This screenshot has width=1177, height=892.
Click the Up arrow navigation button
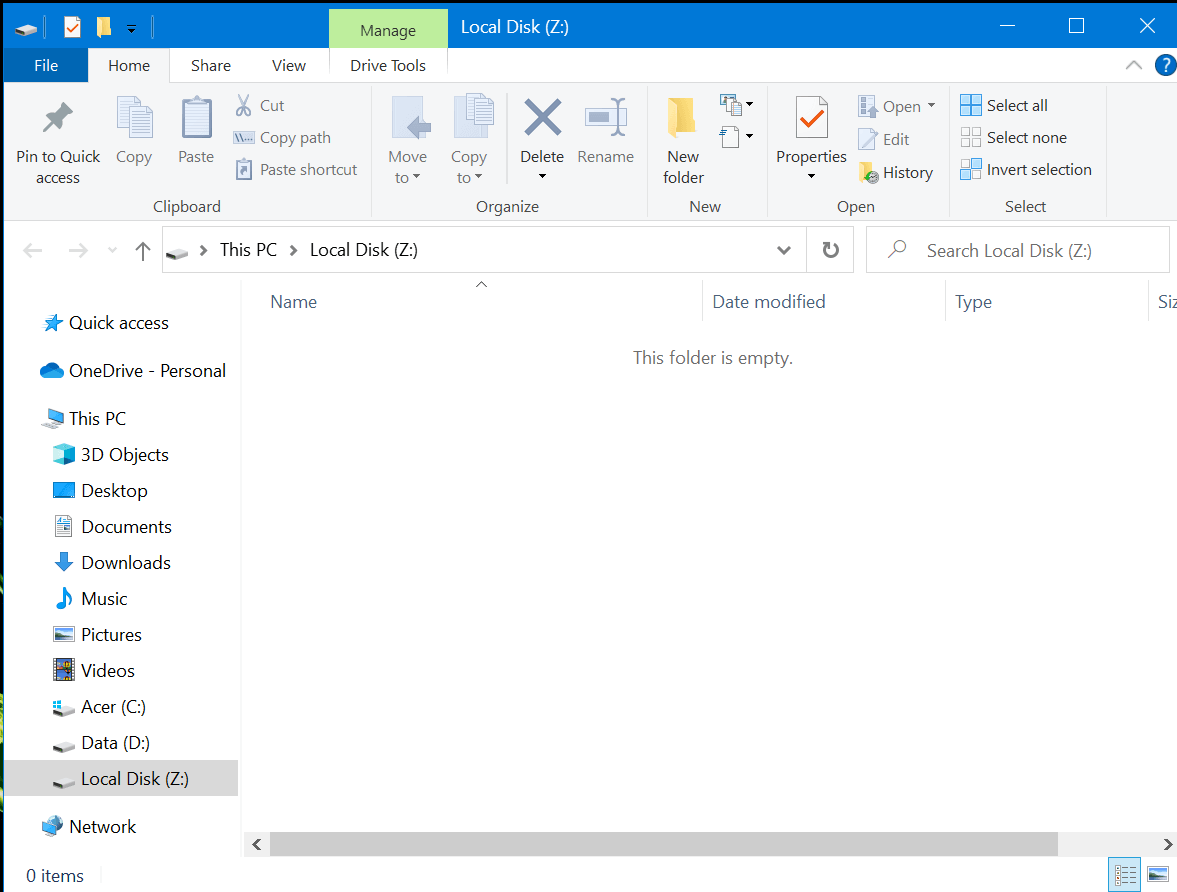tap(143, 250)
